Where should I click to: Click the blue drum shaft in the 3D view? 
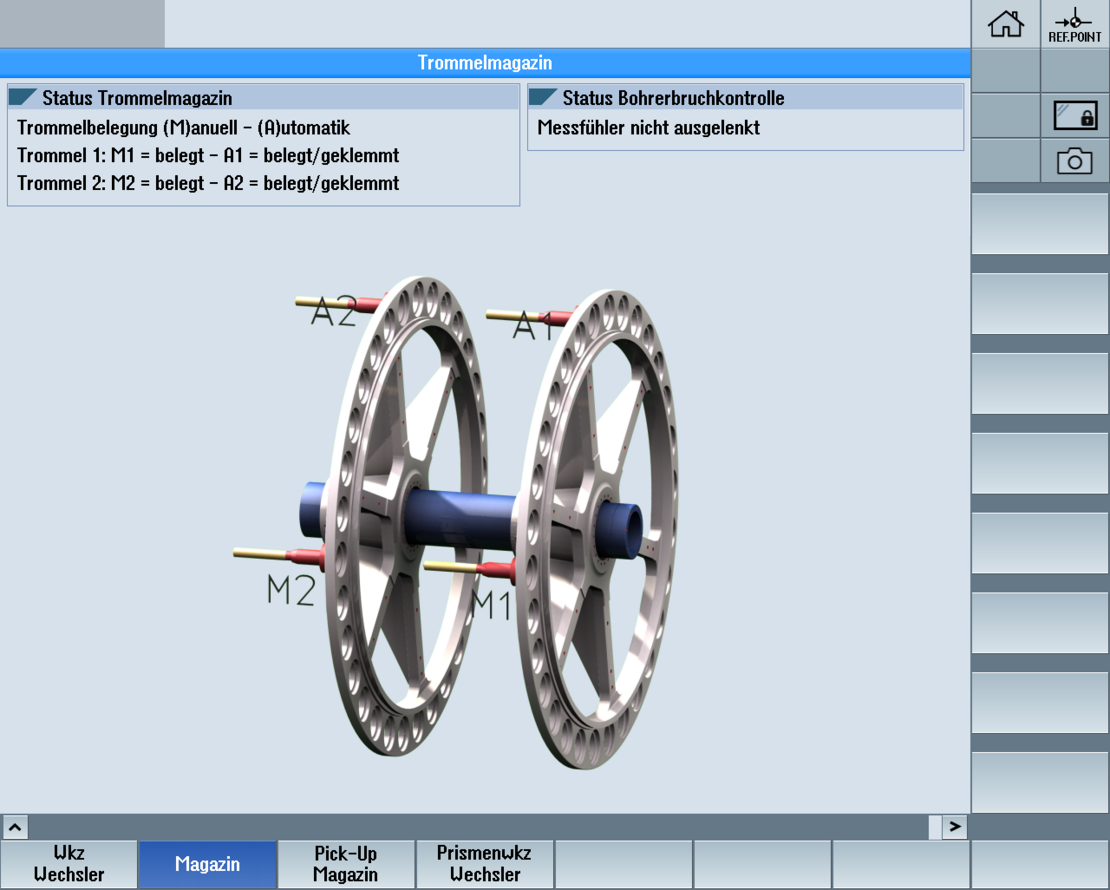click(x=460, y=519)
